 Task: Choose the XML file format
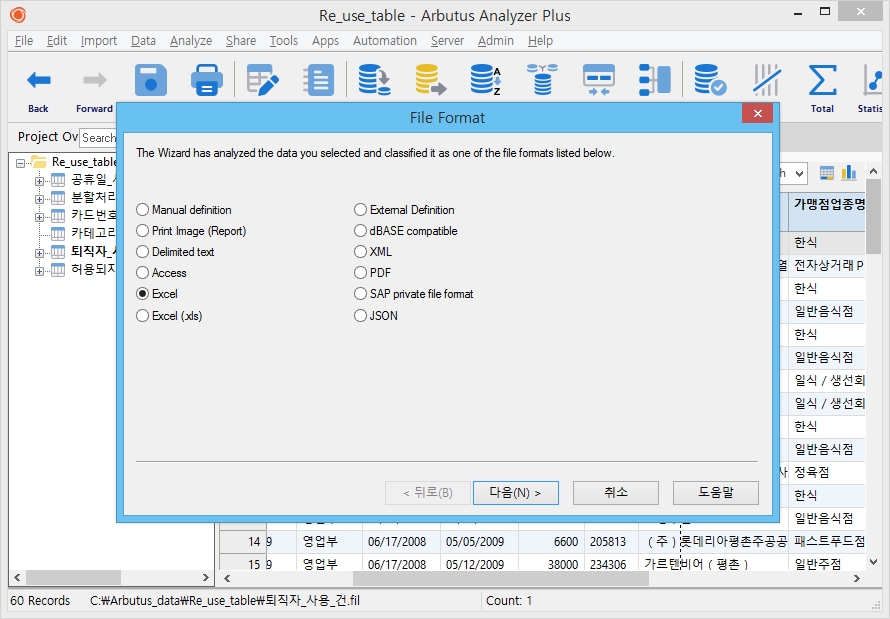[x=360, y=252]
